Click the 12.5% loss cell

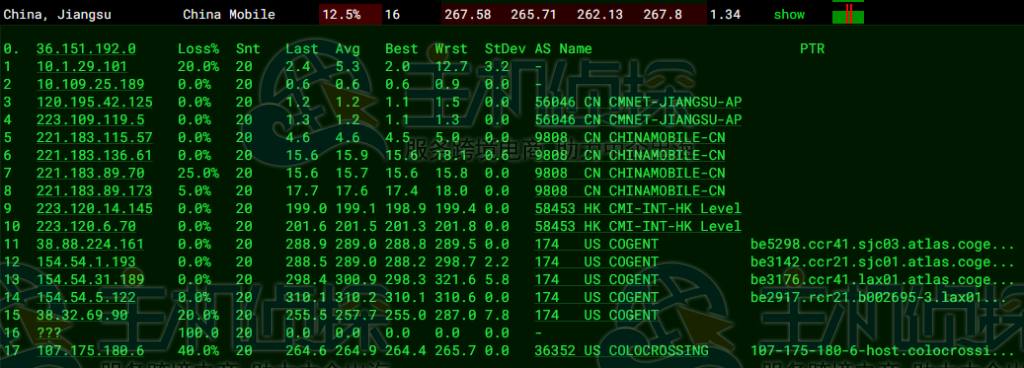pos(350,14)
